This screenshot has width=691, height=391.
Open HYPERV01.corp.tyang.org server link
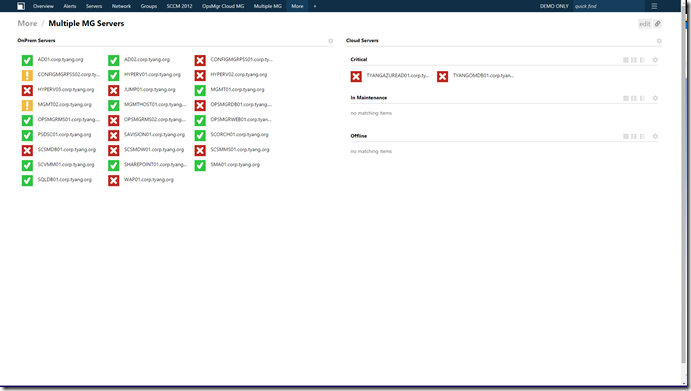coord(152,74)
